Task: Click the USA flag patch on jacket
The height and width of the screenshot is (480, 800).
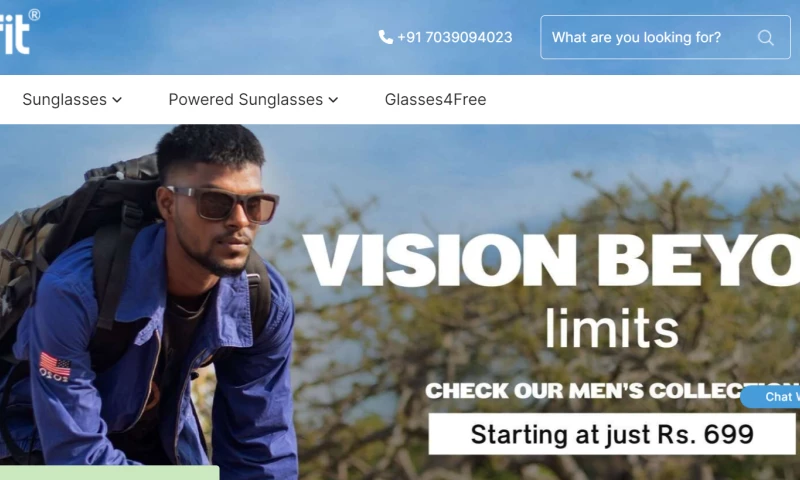Action: [55, 367]
